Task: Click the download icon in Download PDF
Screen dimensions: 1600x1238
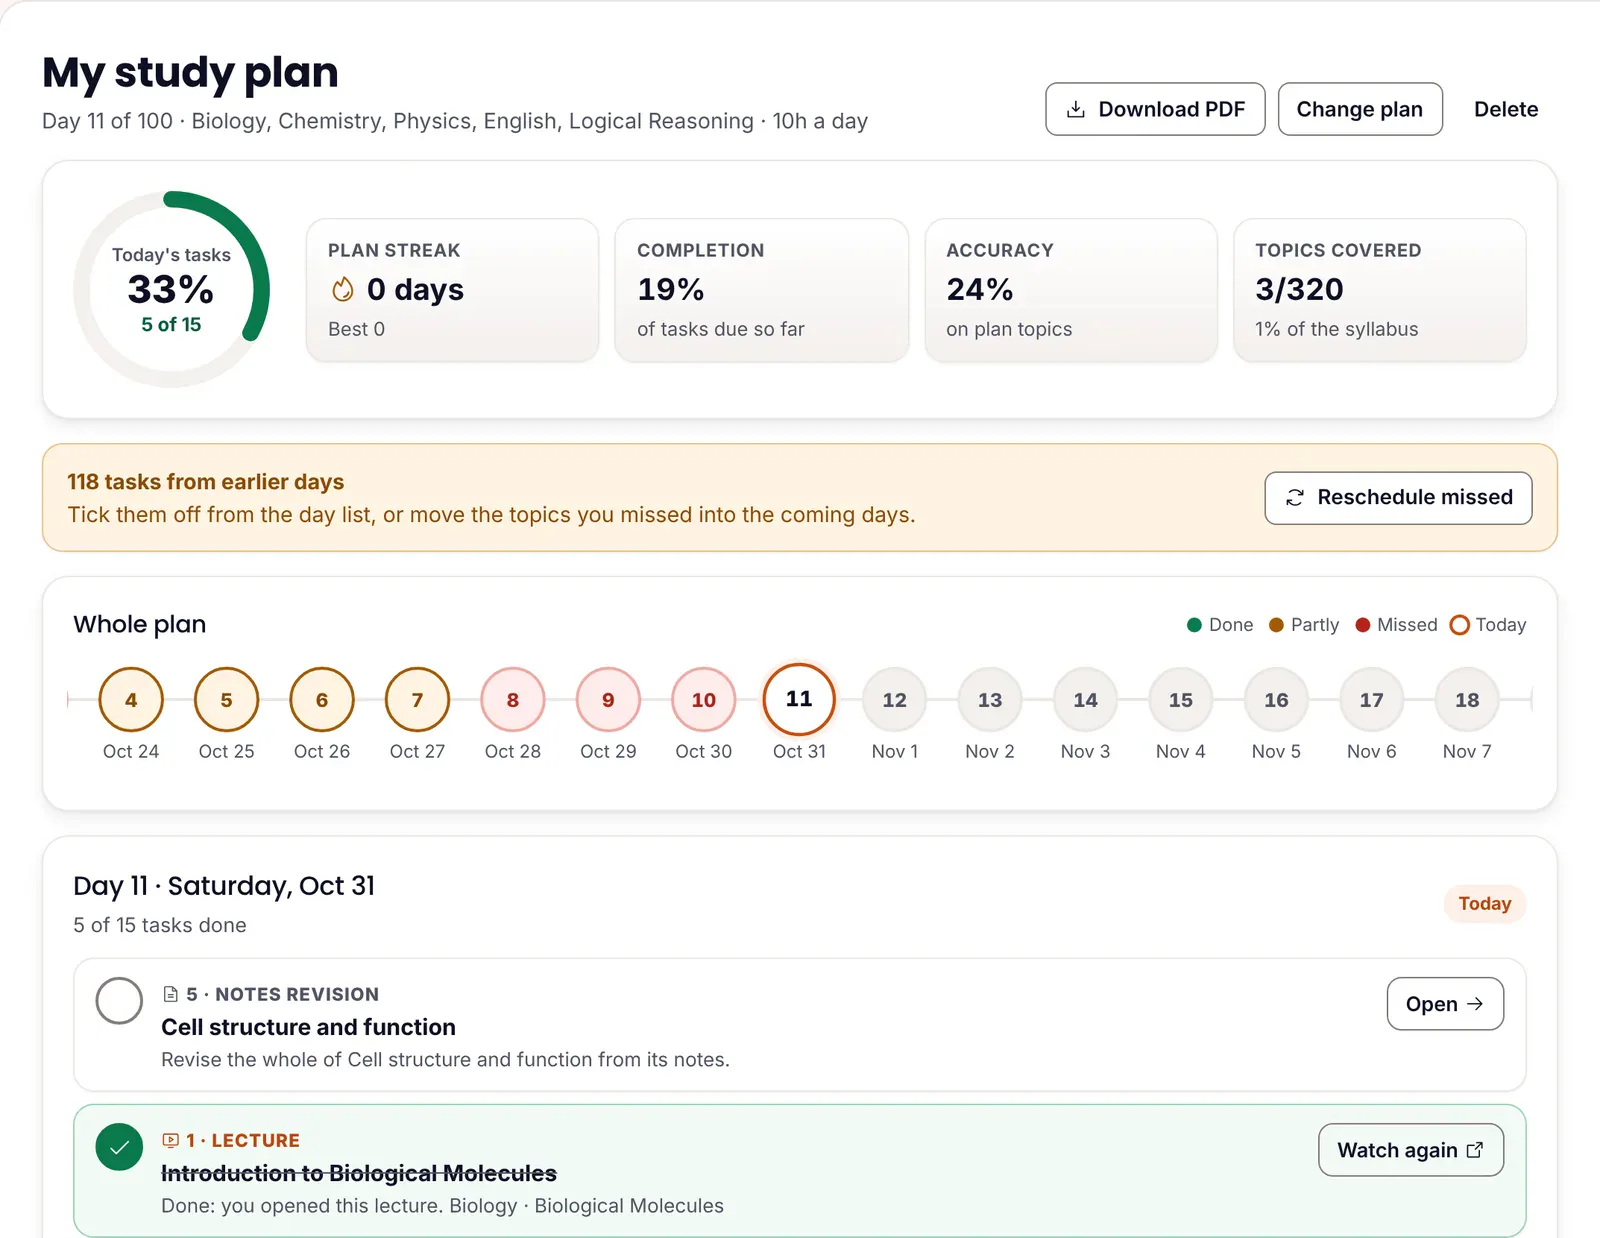Action: coord(1076,109)
